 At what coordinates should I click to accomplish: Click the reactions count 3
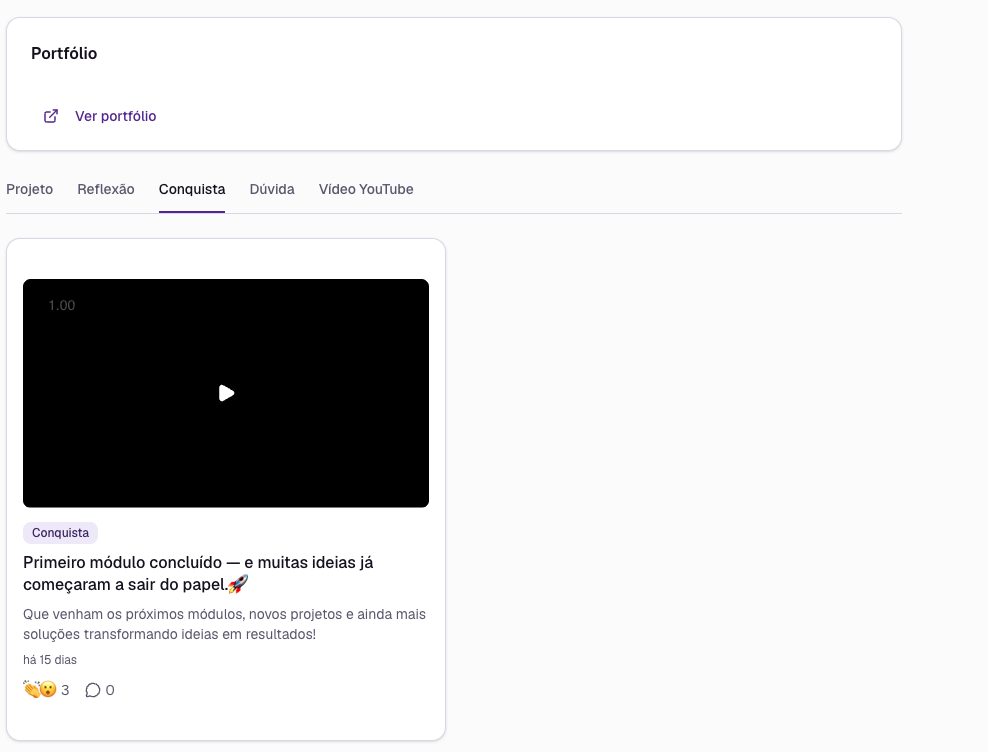click(65, 690)
